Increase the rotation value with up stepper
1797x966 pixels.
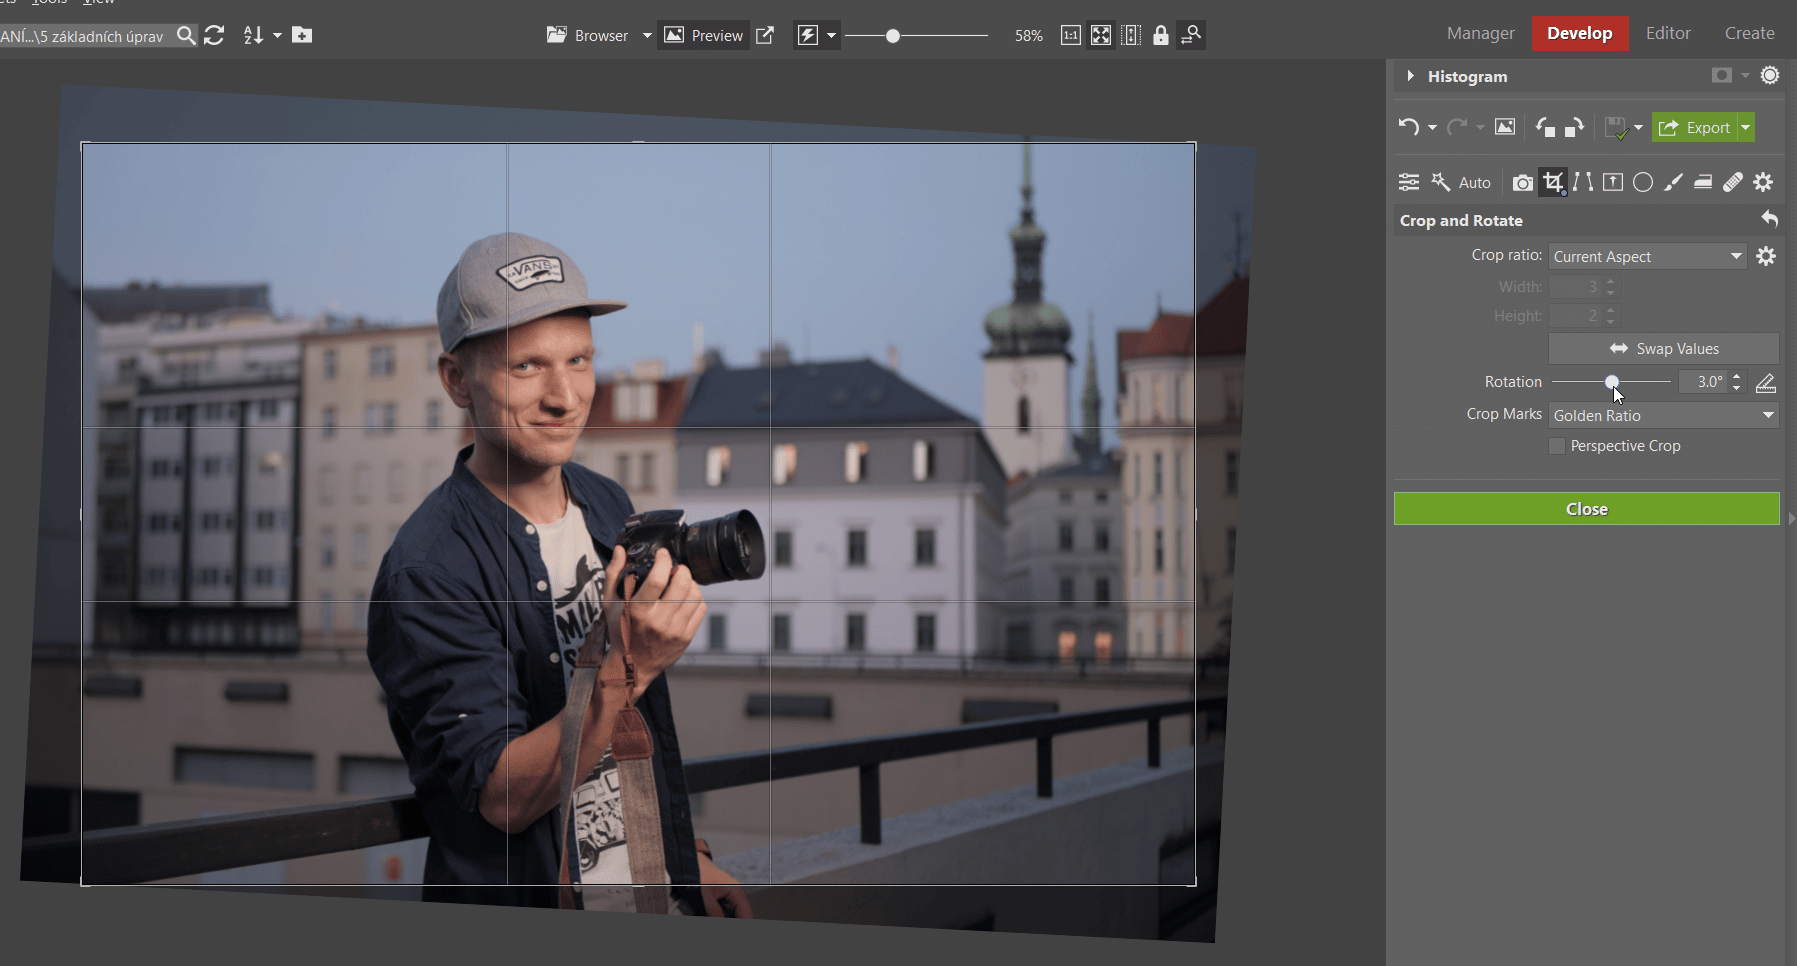pyautogui.click(x=1737, y=377)
